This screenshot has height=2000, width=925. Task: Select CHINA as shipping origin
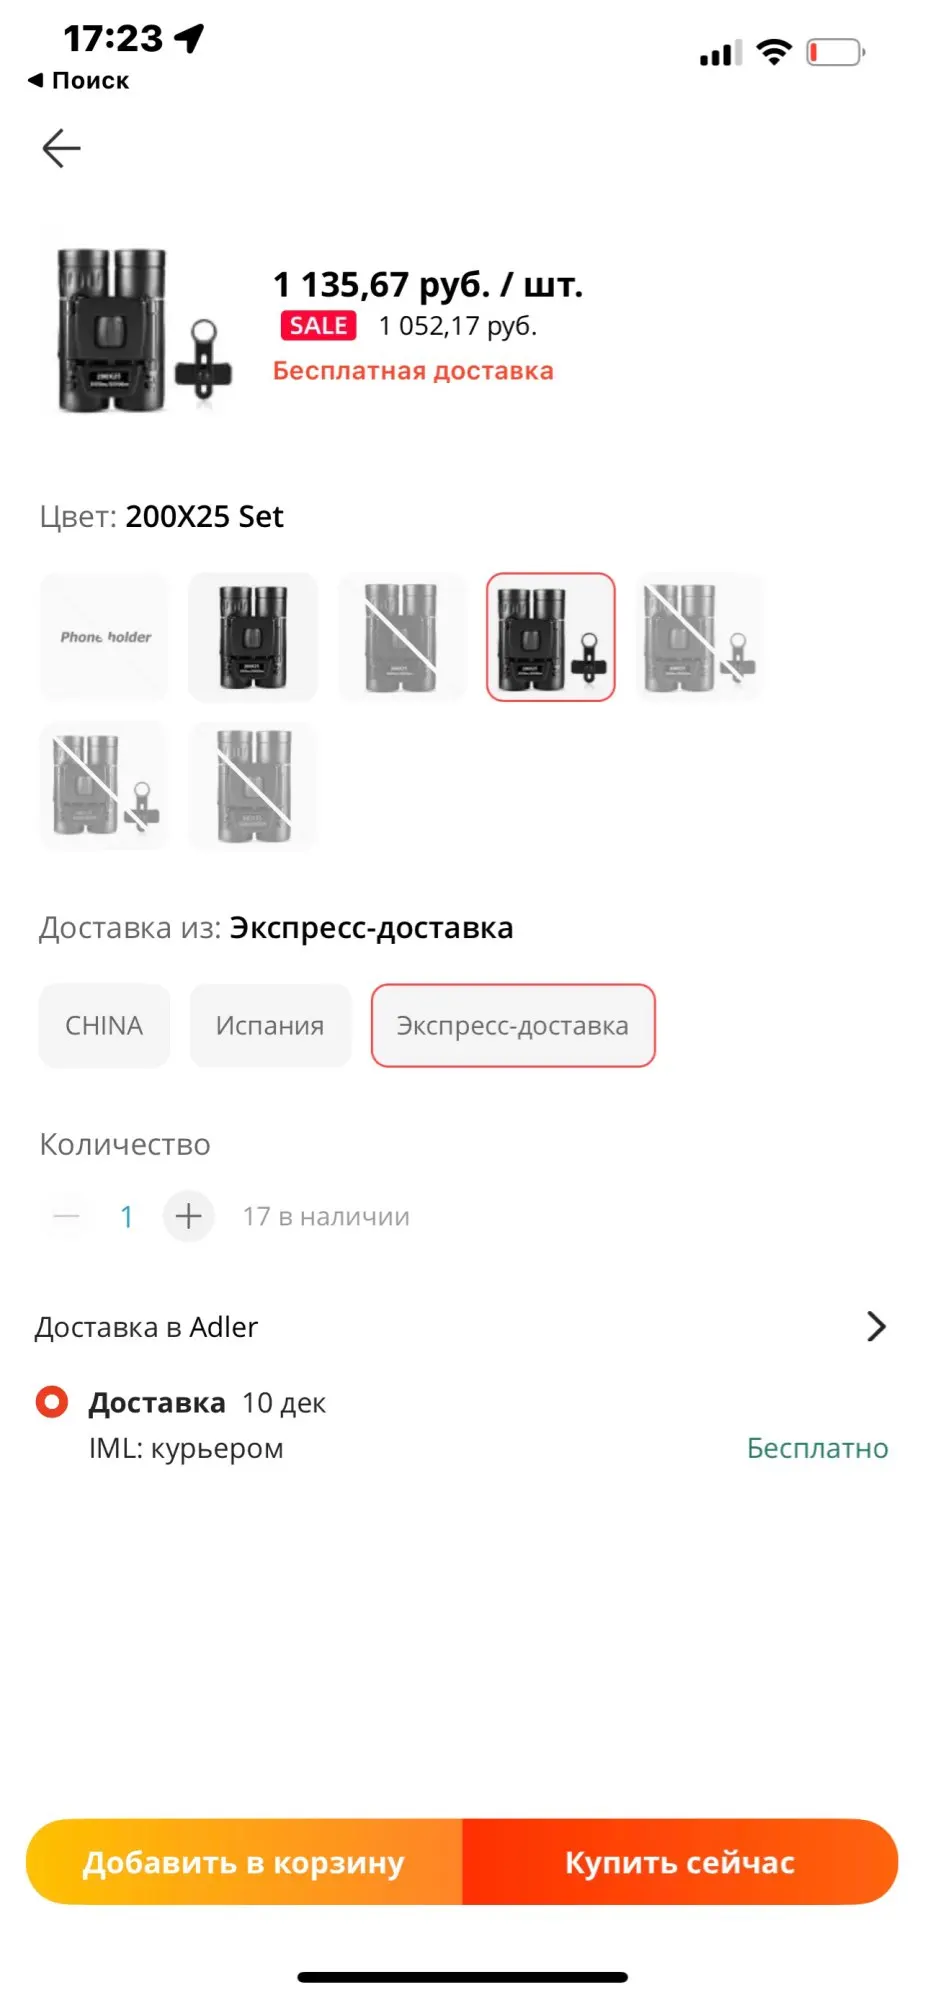(x=104, y=1026)
